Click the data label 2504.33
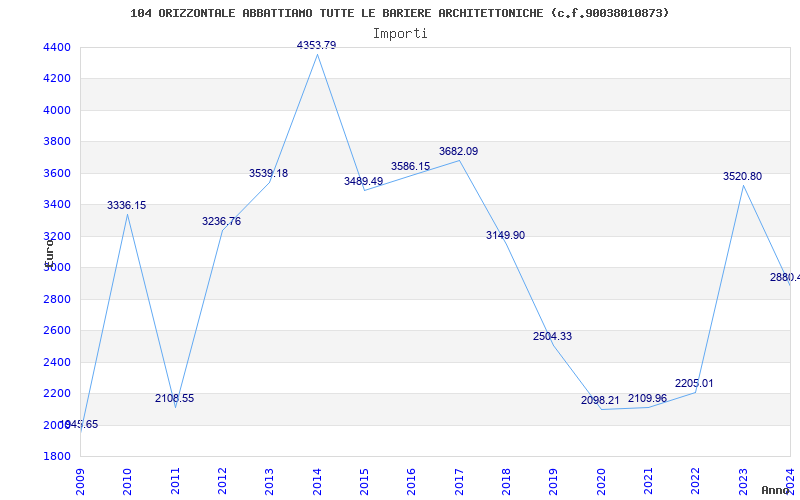The image size is (800, 500). [553, 336]
